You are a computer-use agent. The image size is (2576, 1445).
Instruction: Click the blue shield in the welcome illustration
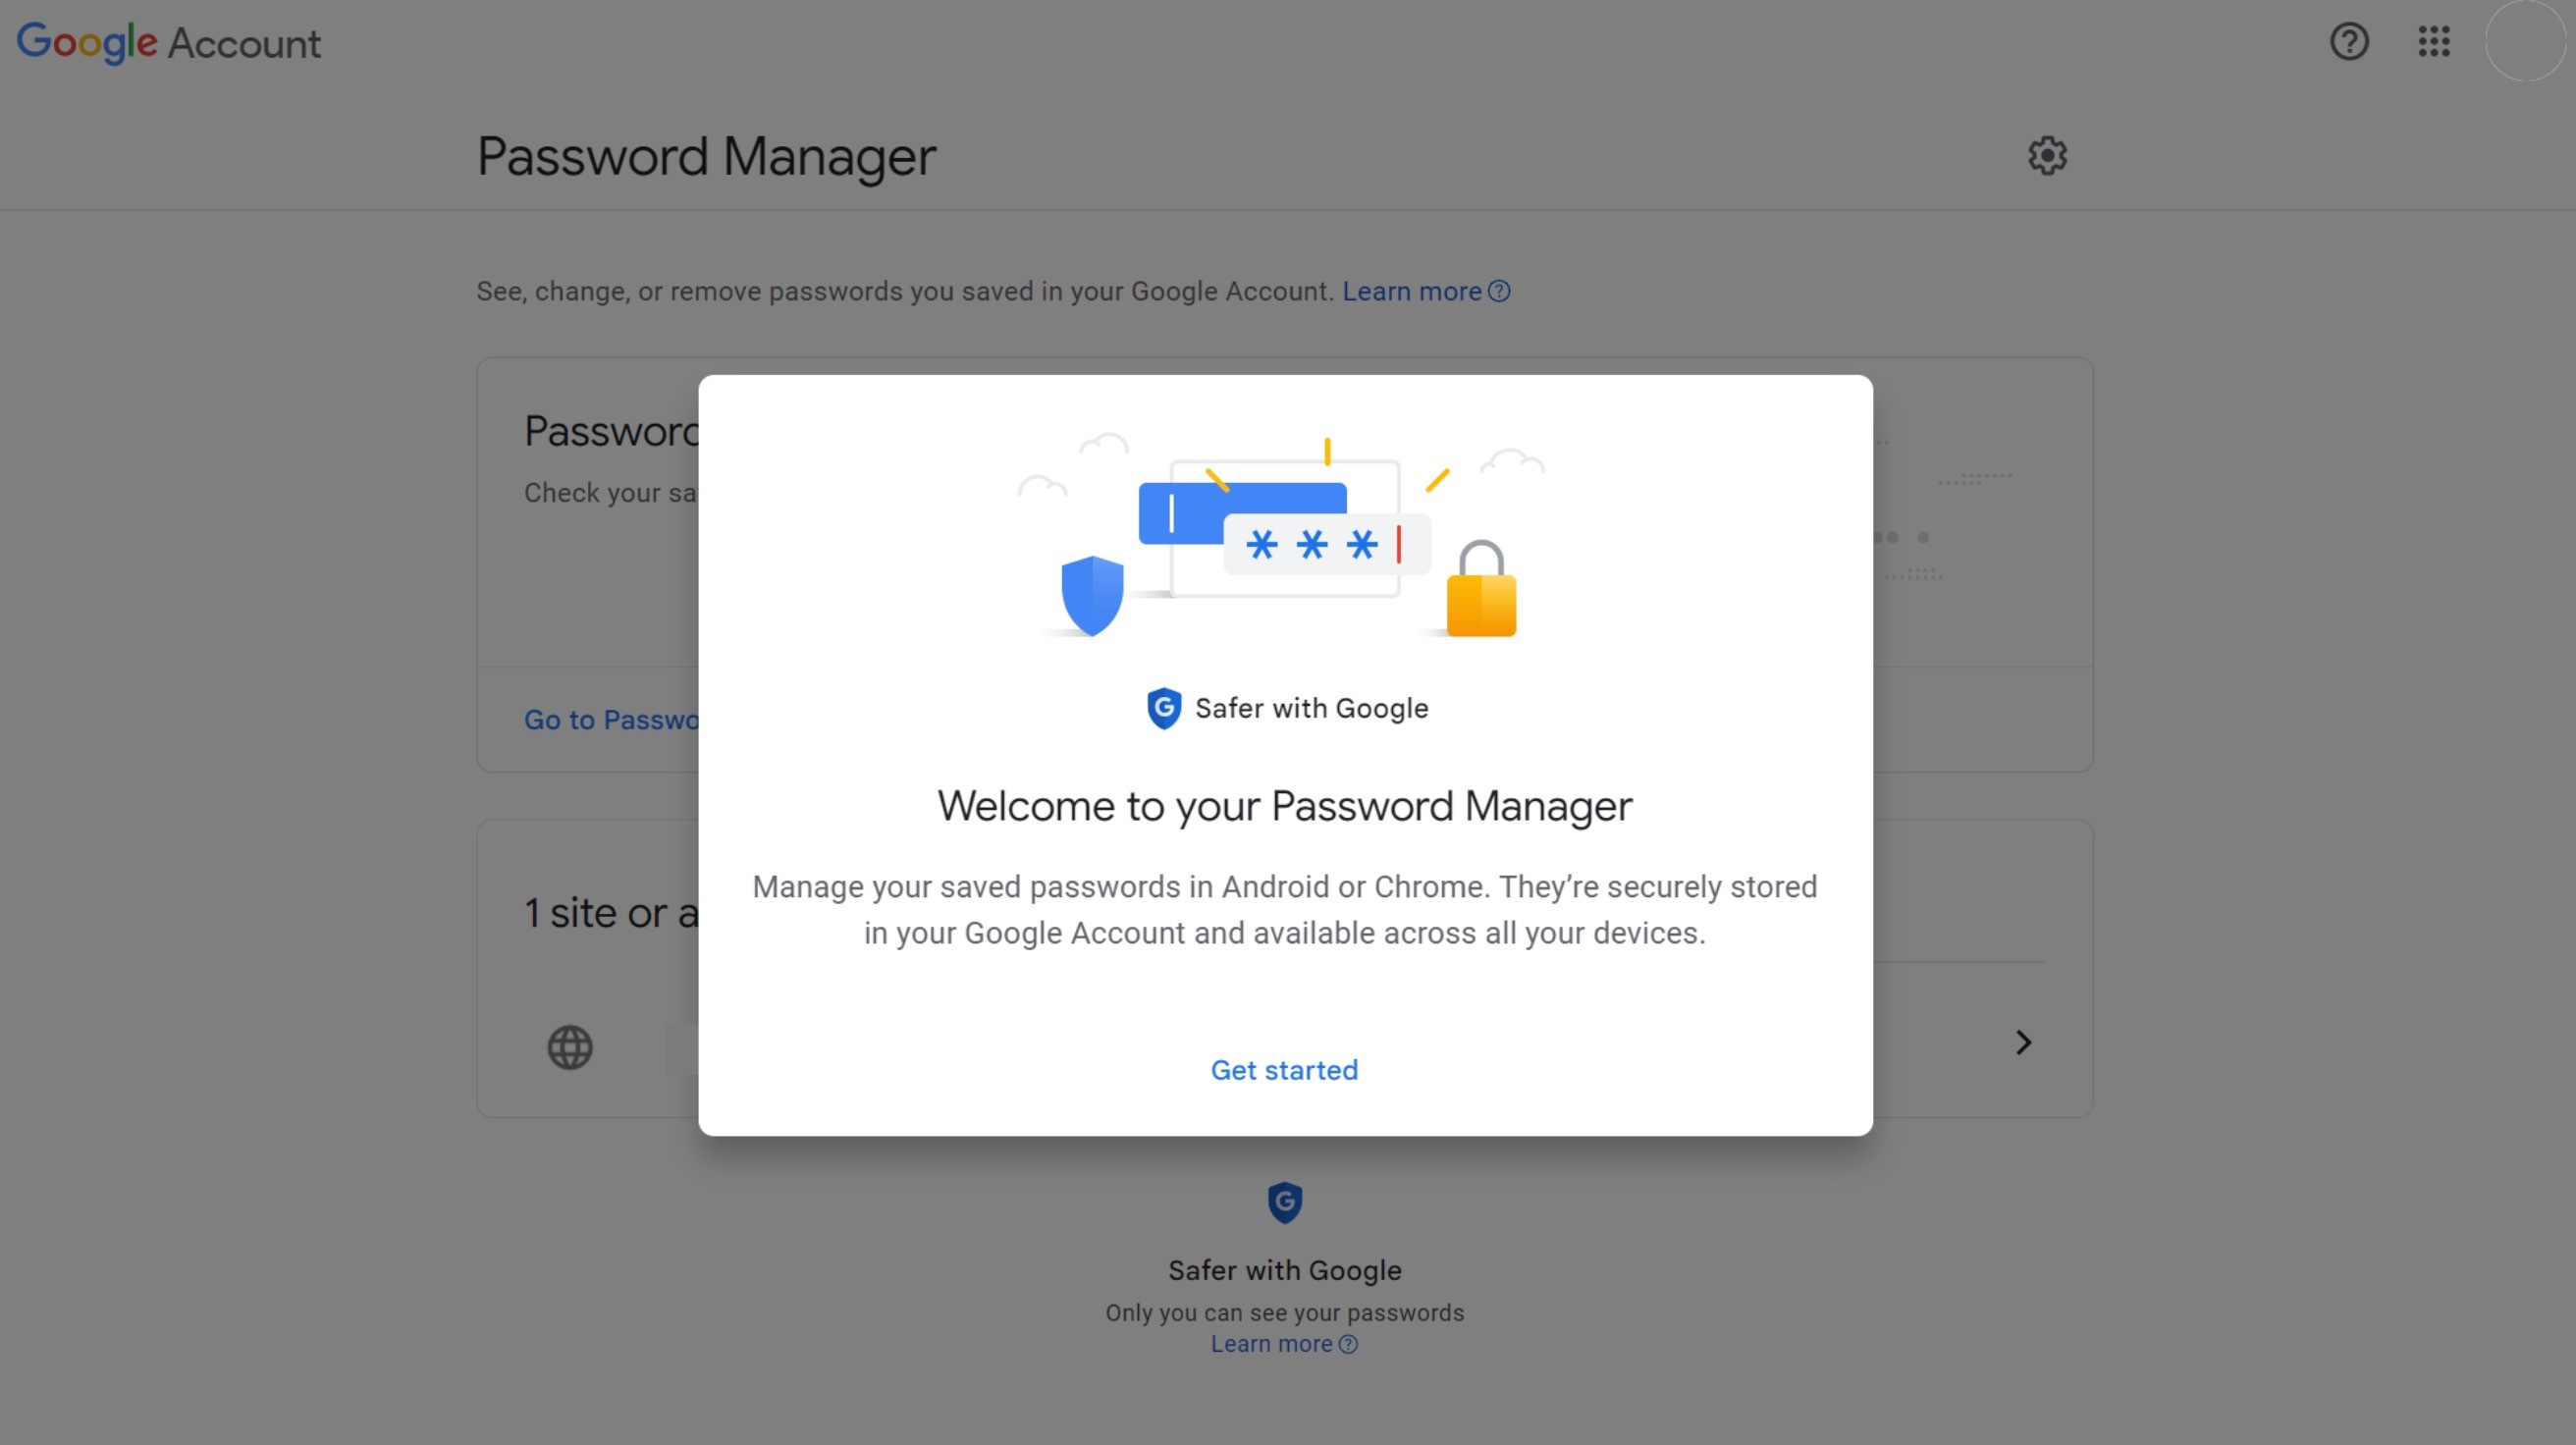[1092, 595]
